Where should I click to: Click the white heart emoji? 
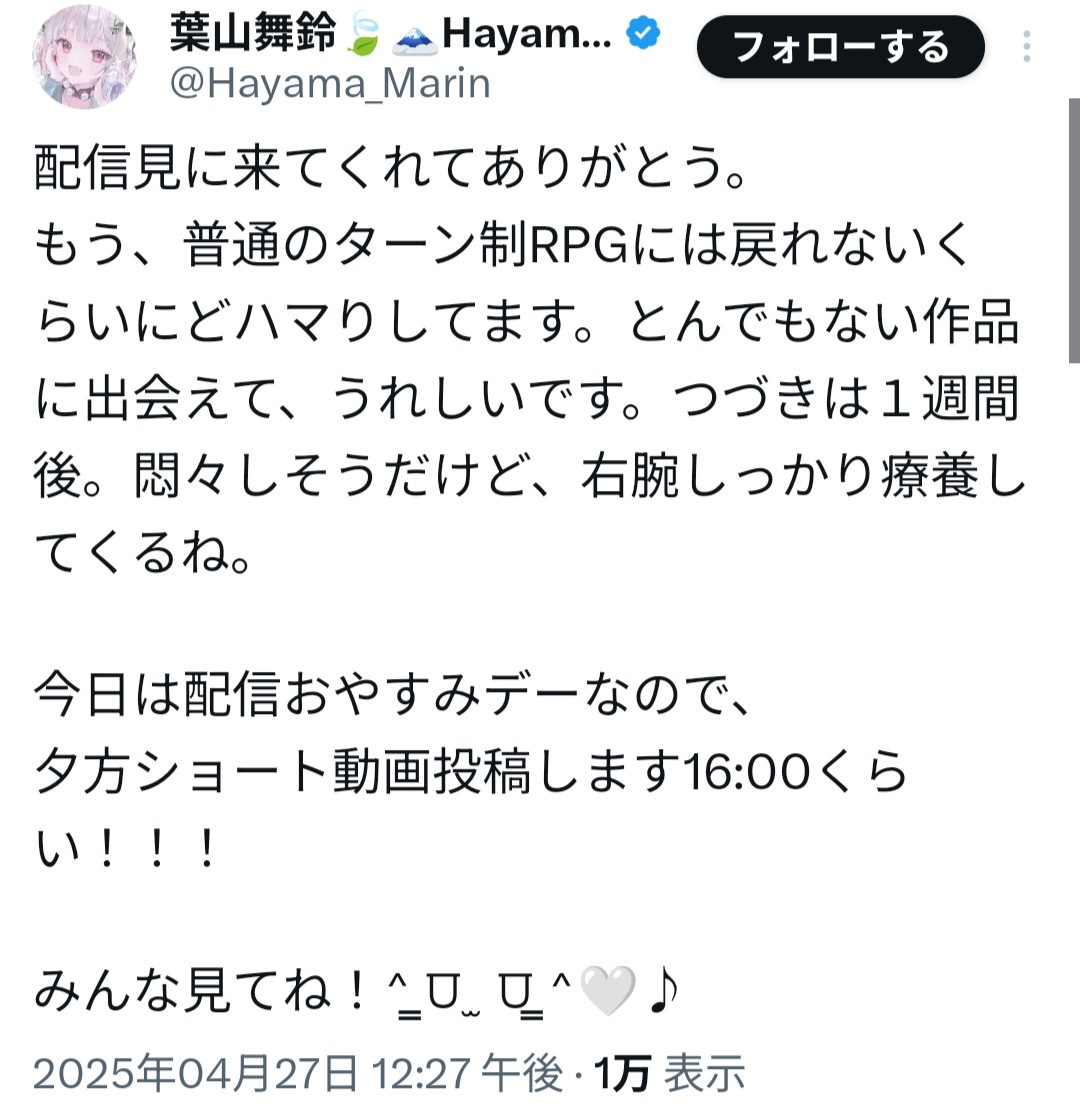click(607, 990)
